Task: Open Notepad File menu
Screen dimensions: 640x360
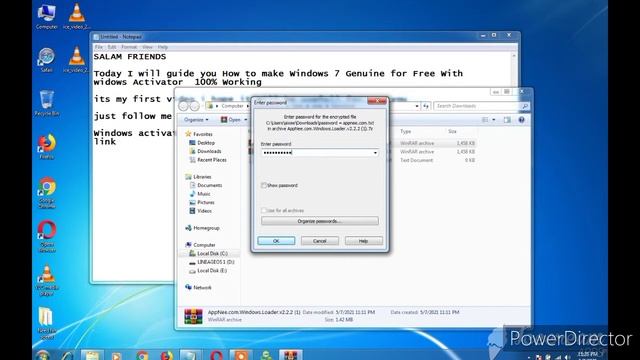Action: (x=99, y=47)
